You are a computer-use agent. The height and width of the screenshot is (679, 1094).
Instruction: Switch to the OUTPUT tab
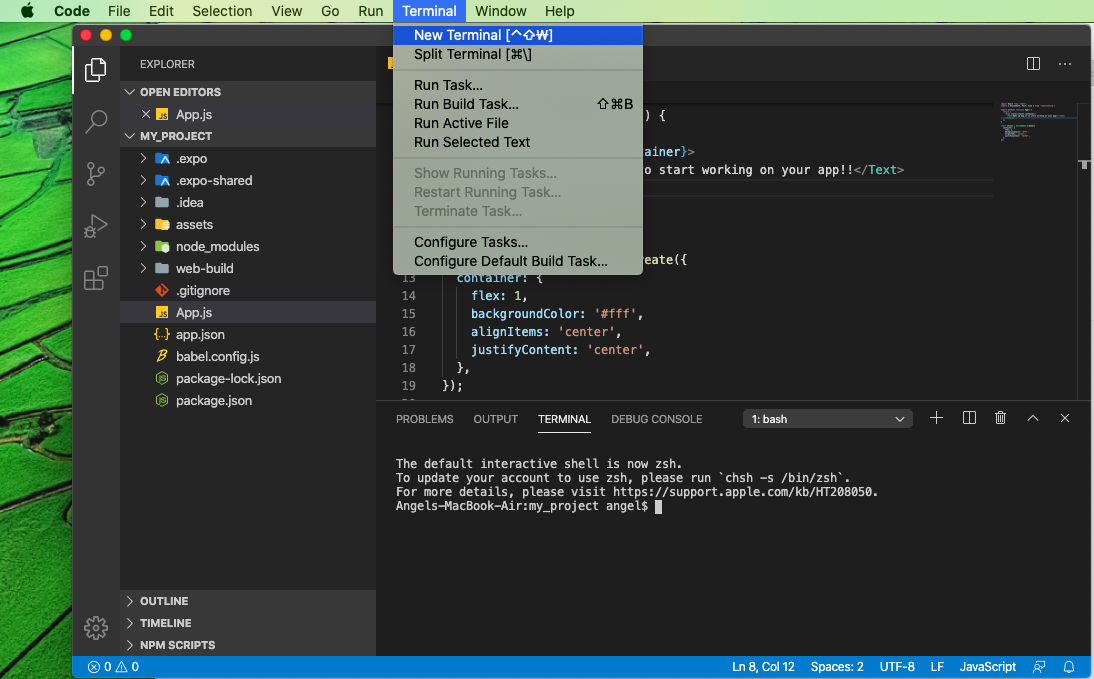coord(495,419)
